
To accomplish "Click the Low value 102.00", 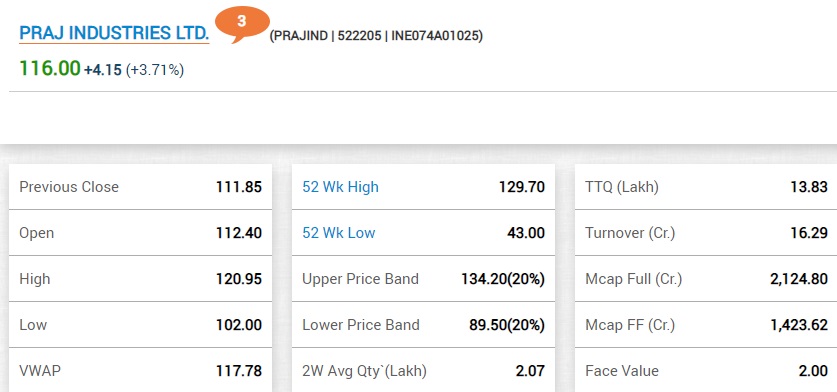I will click(239, 325).
